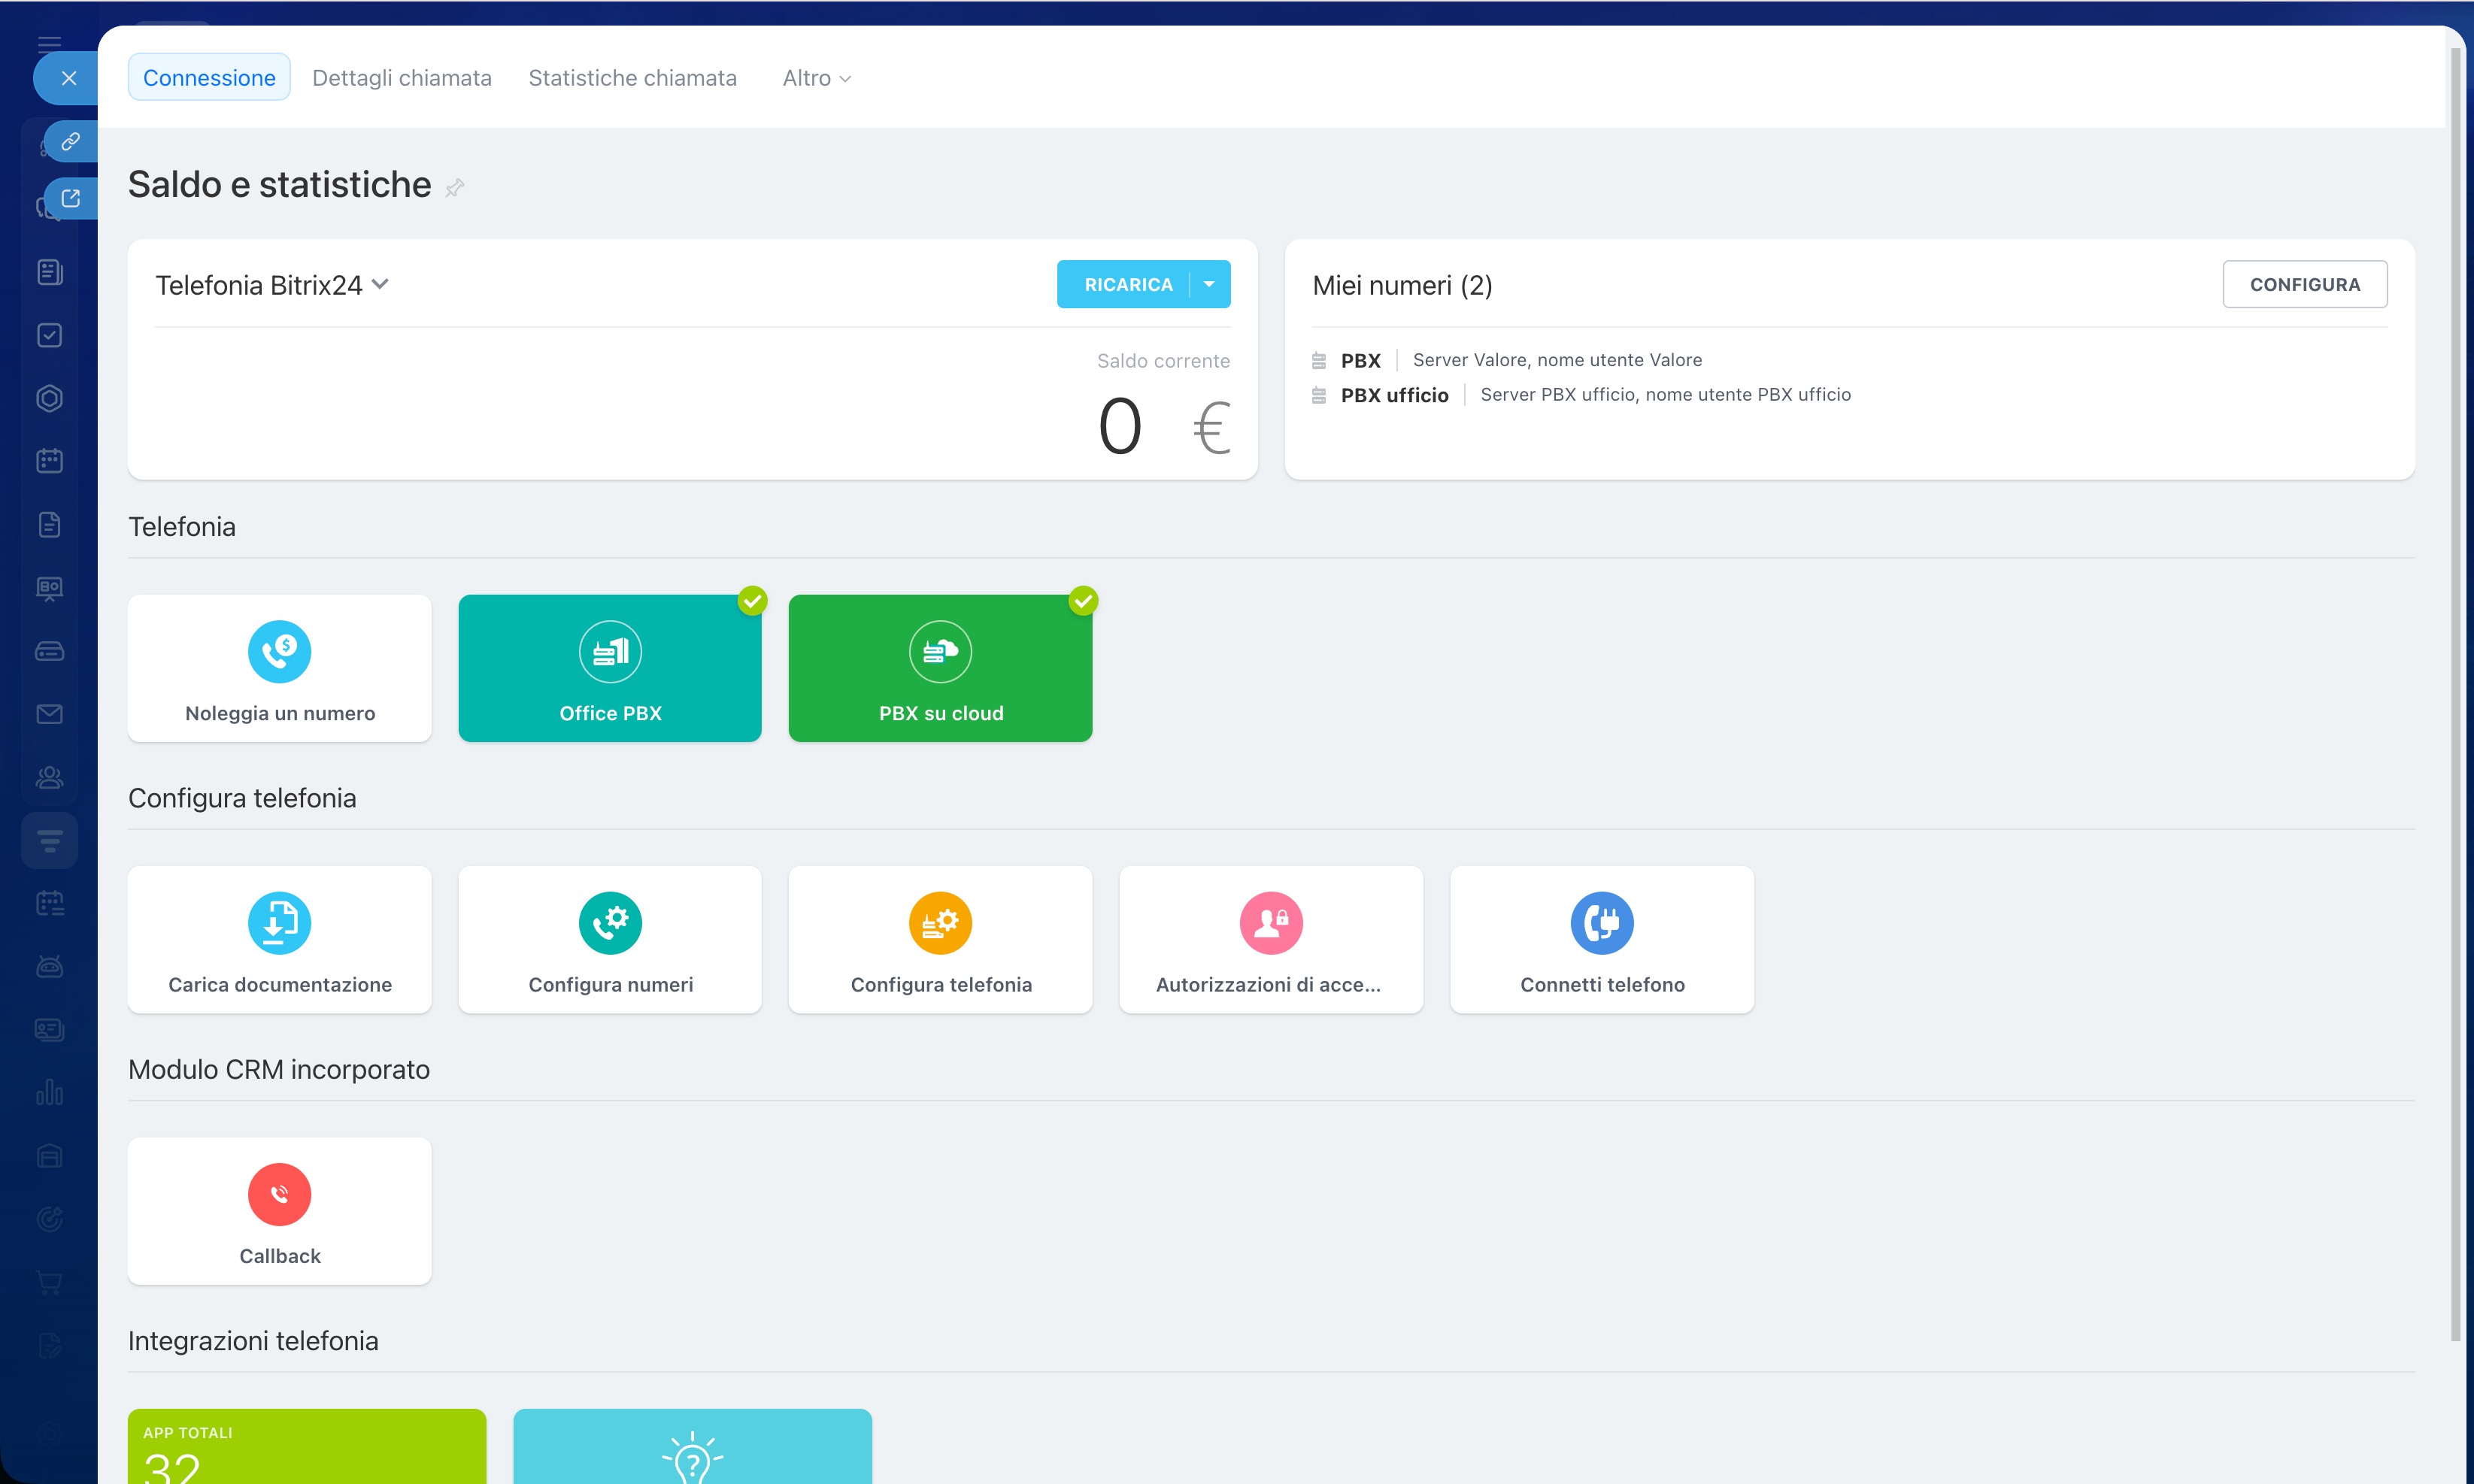Open the PBX ufficio number entry
The image size is (2474, 1484).
click(1394, 395)
